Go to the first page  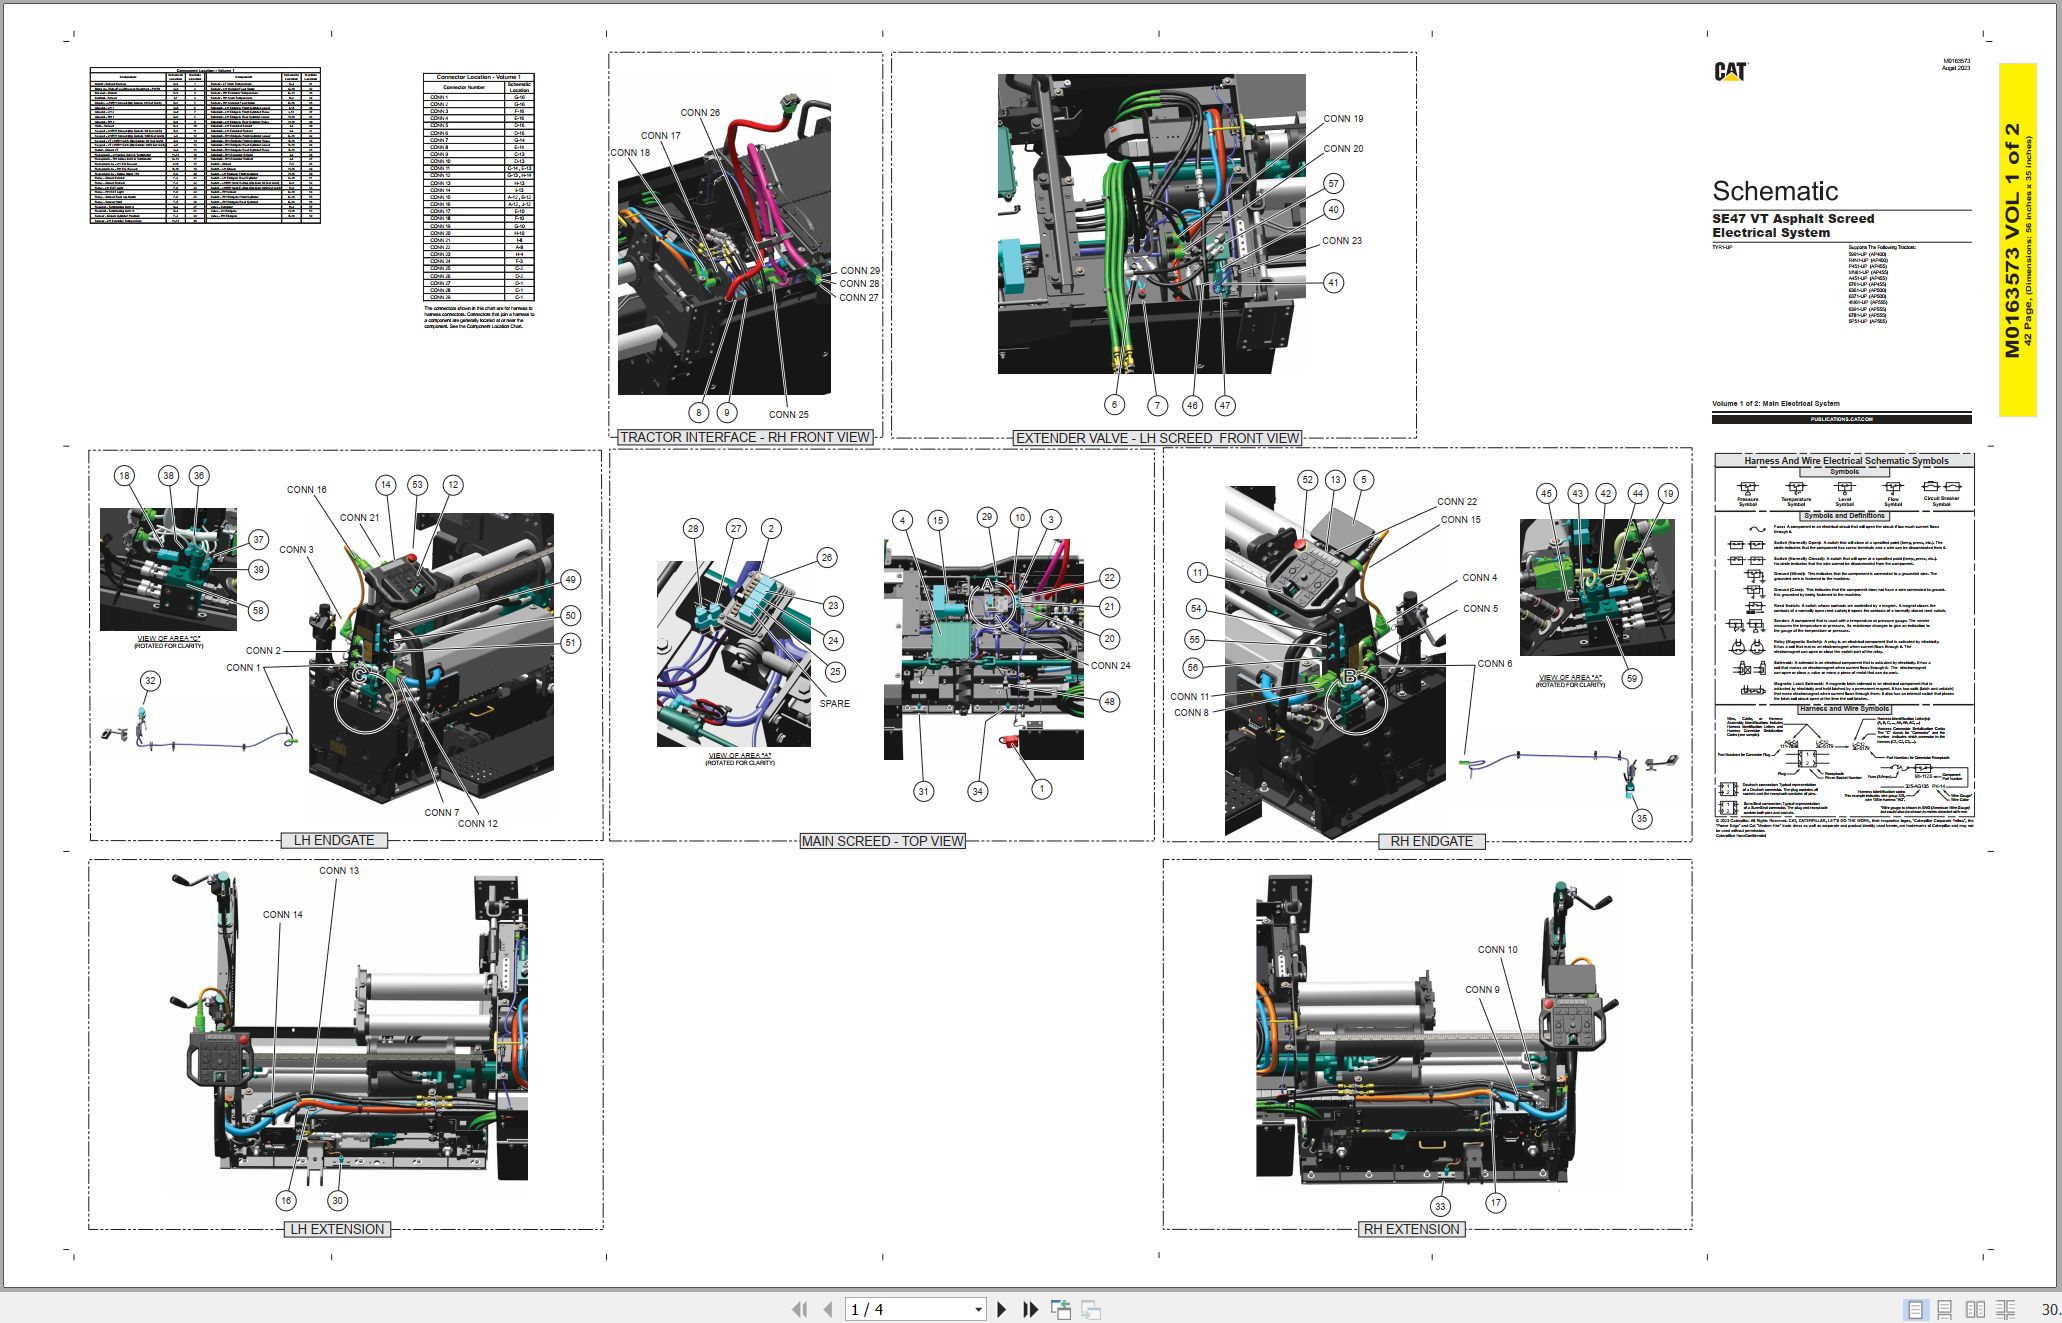pos(799,1309)
